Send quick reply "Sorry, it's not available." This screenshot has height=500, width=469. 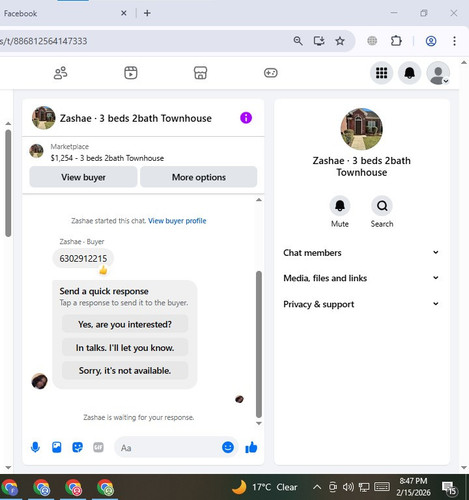[125, 370]
